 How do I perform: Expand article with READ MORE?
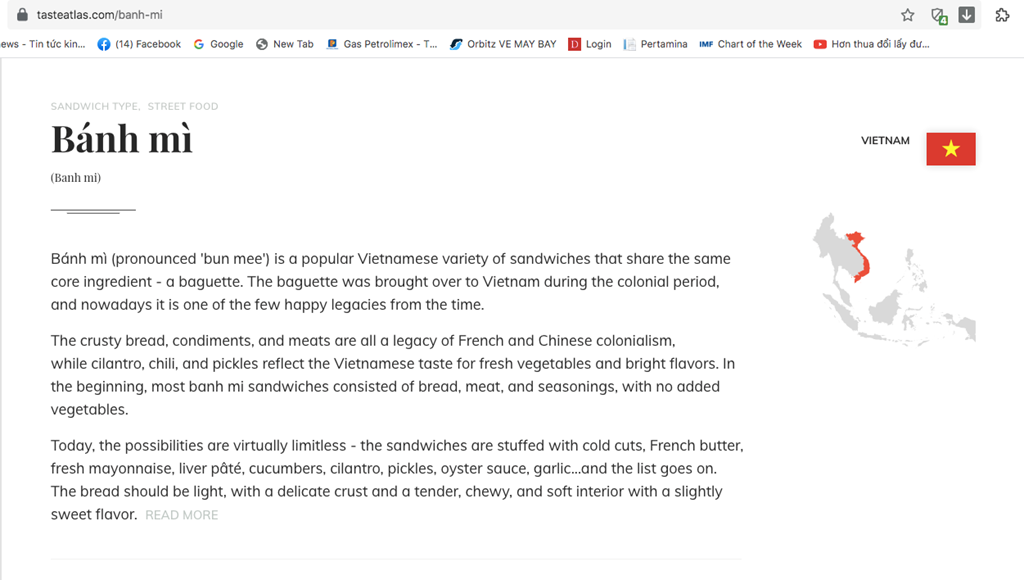coord(182,515)
